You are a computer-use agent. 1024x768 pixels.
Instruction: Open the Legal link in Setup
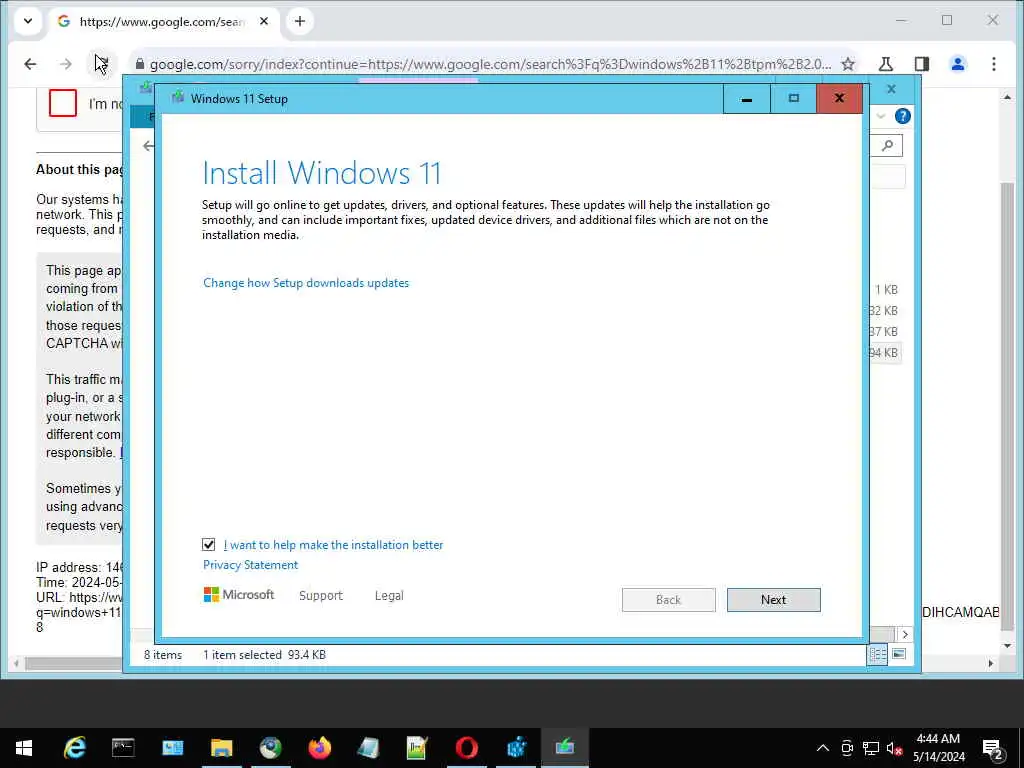coord(389,596)
